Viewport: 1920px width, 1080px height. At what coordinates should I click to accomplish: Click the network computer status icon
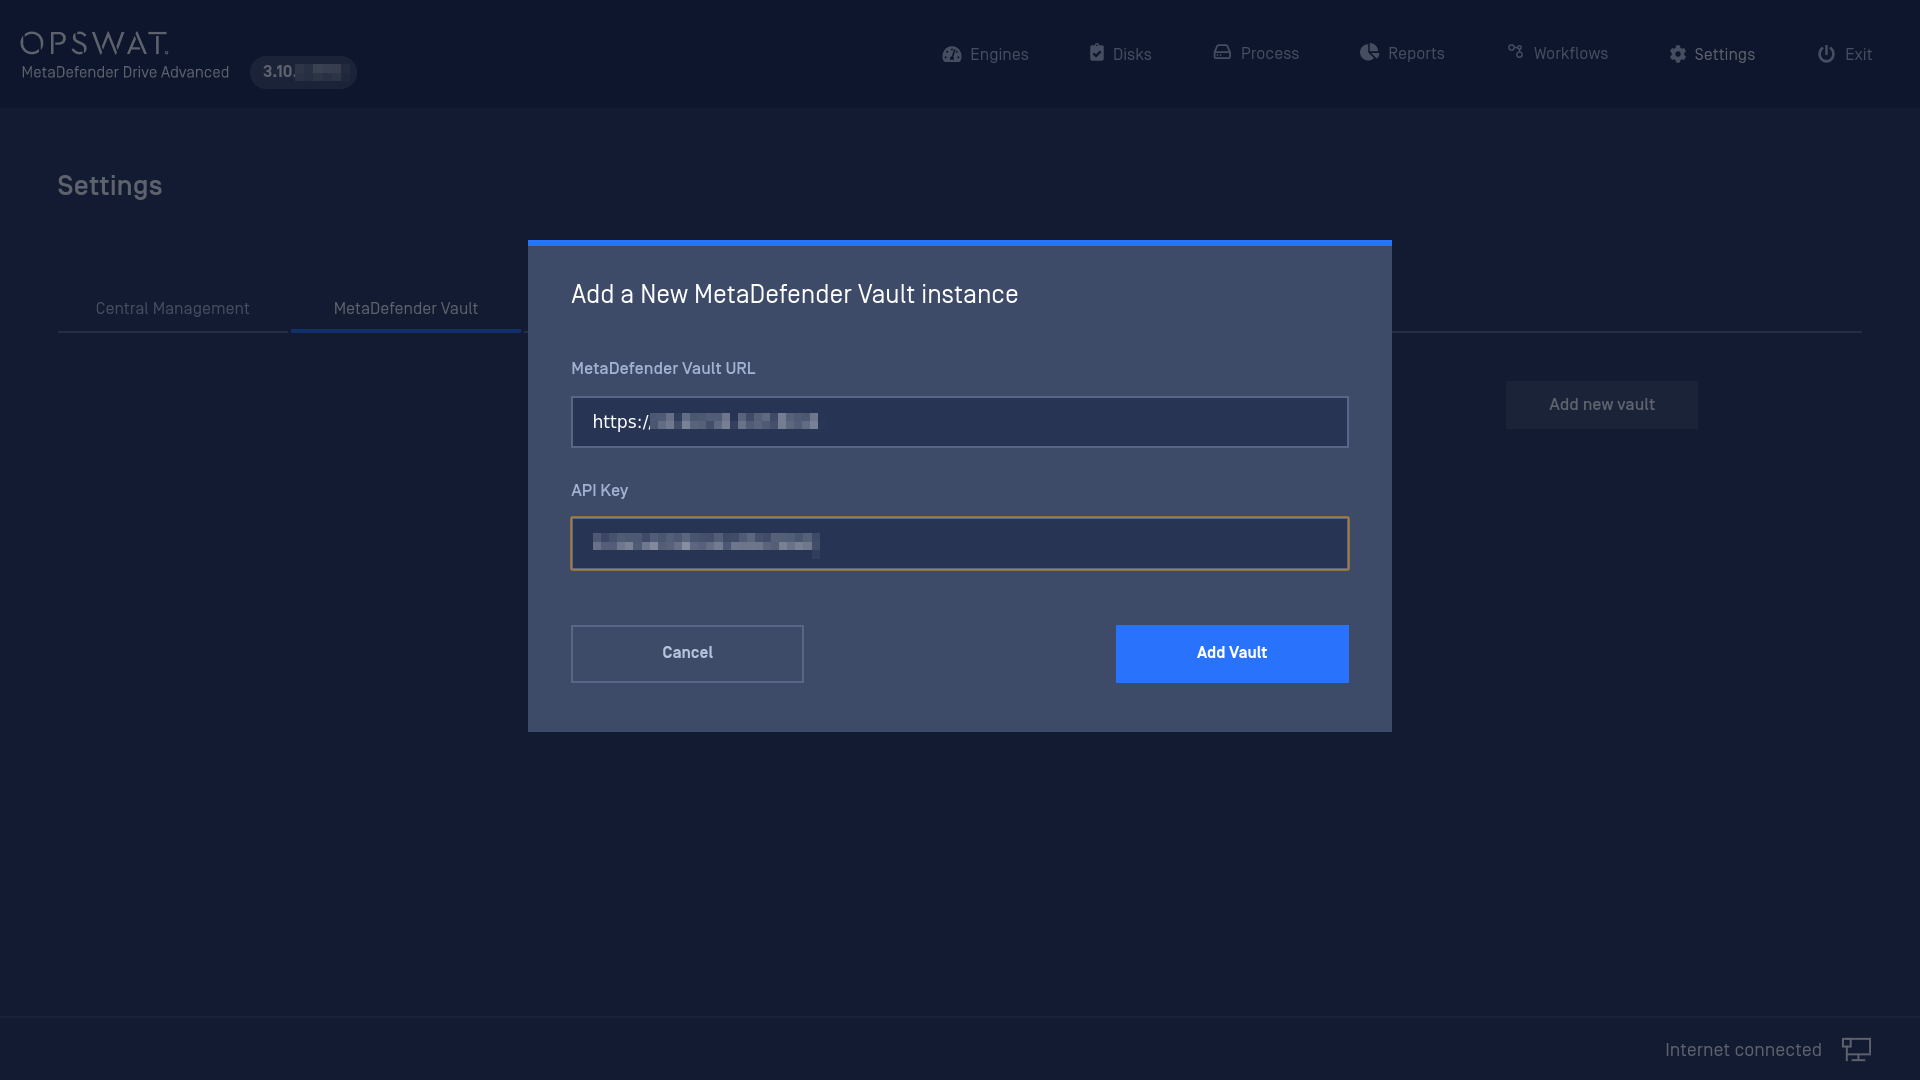click(x=1856, y=1049)
